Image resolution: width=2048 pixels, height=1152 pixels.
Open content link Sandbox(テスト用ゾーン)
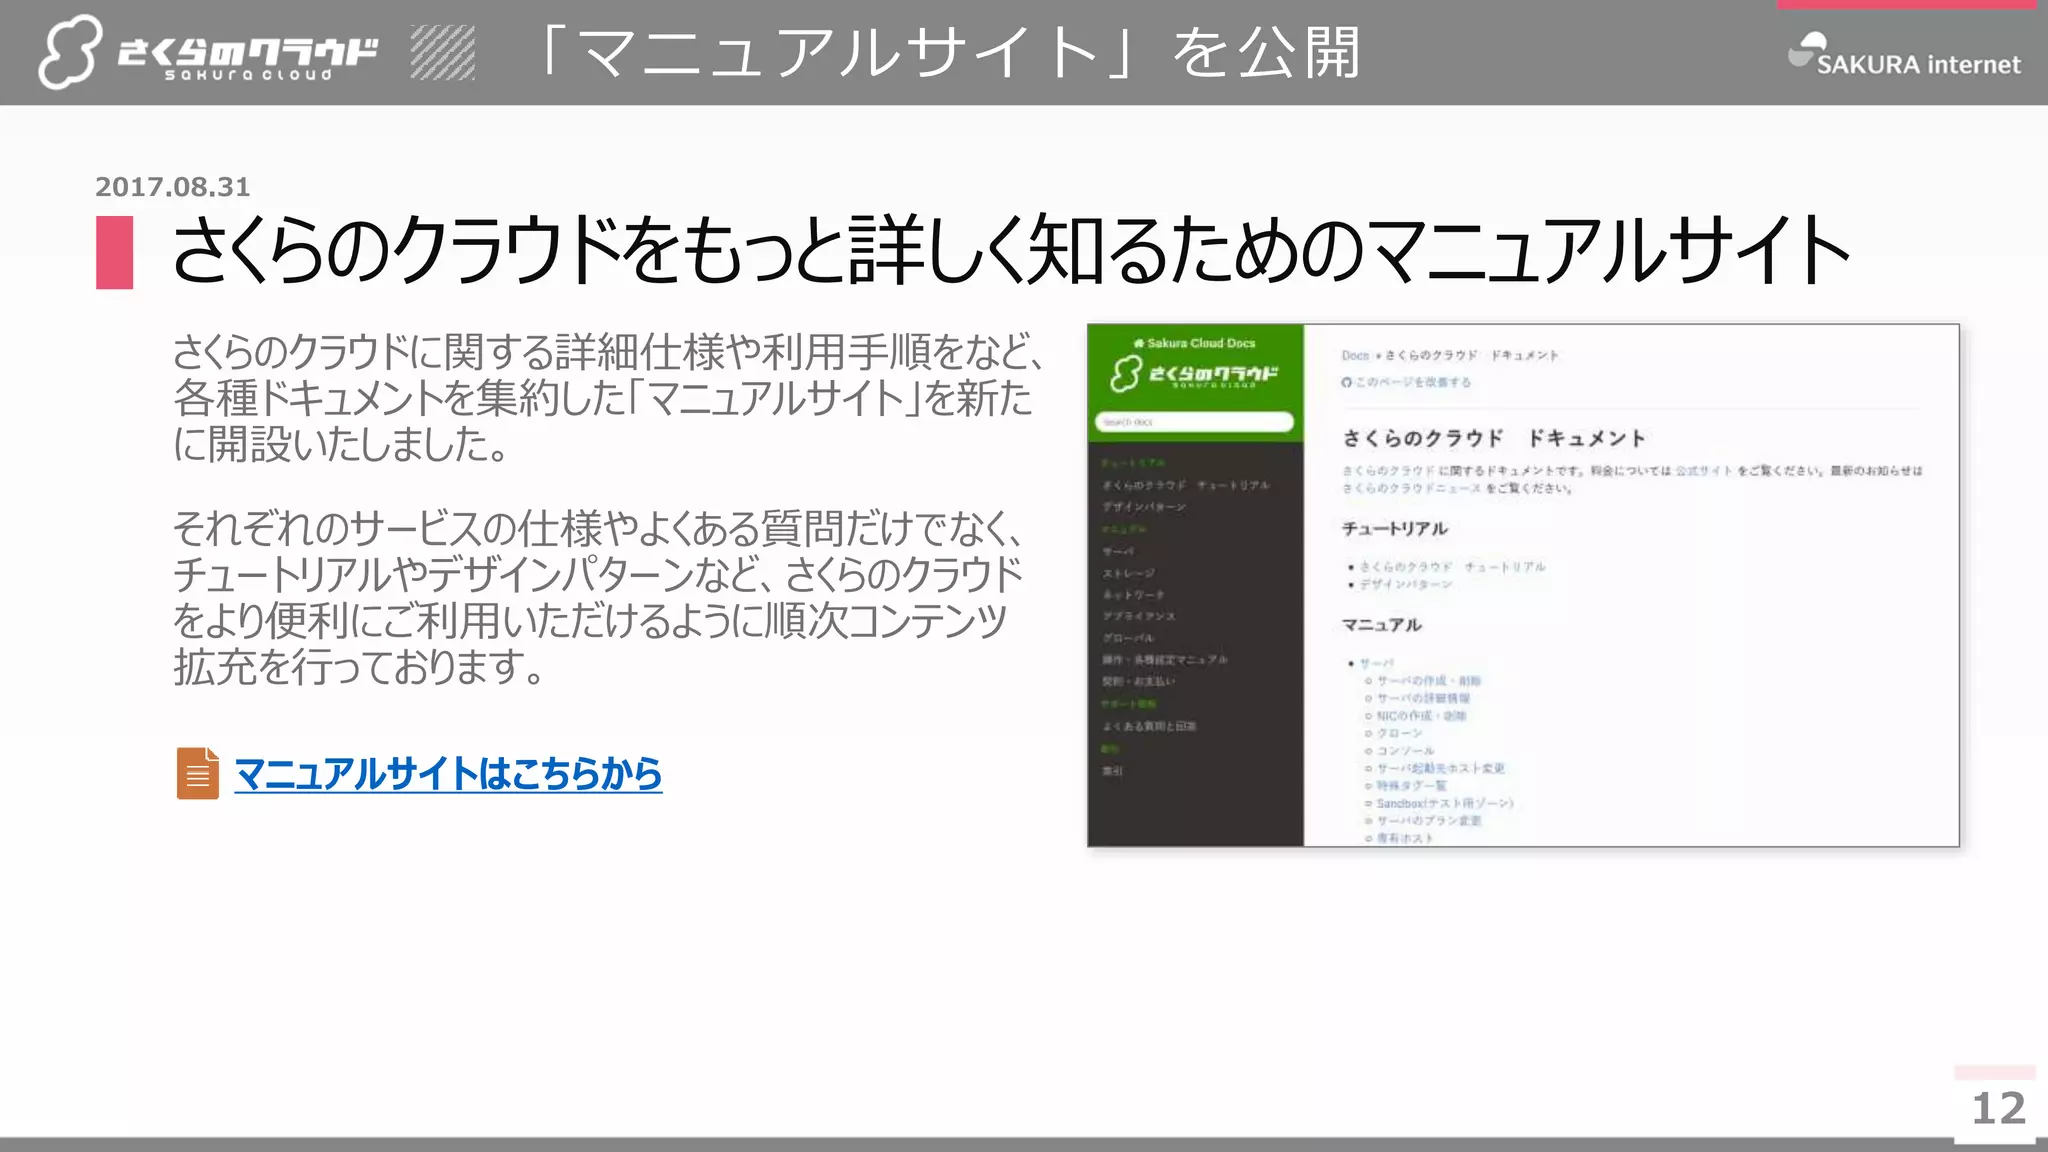[1445, 803]
